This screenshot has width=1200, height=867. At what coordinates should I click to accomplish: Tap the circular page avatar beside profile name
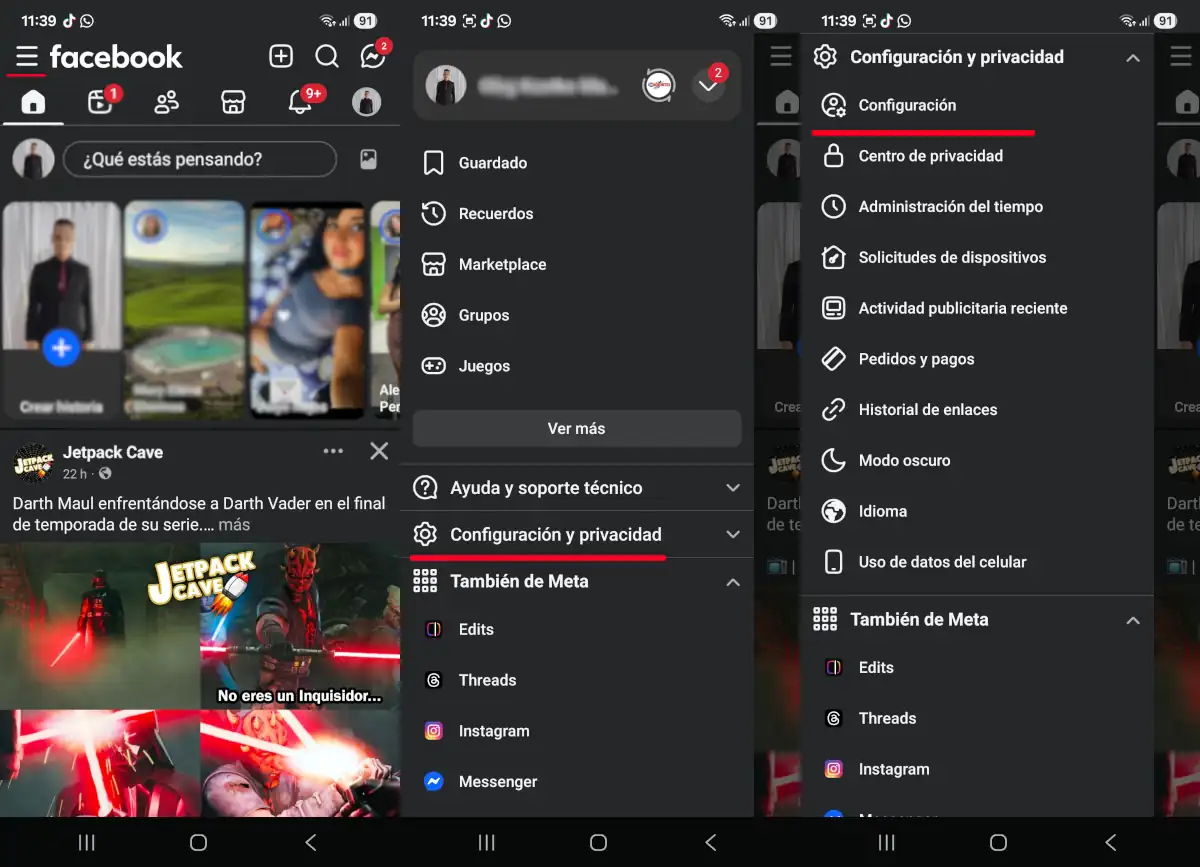(x=658, y=86)
